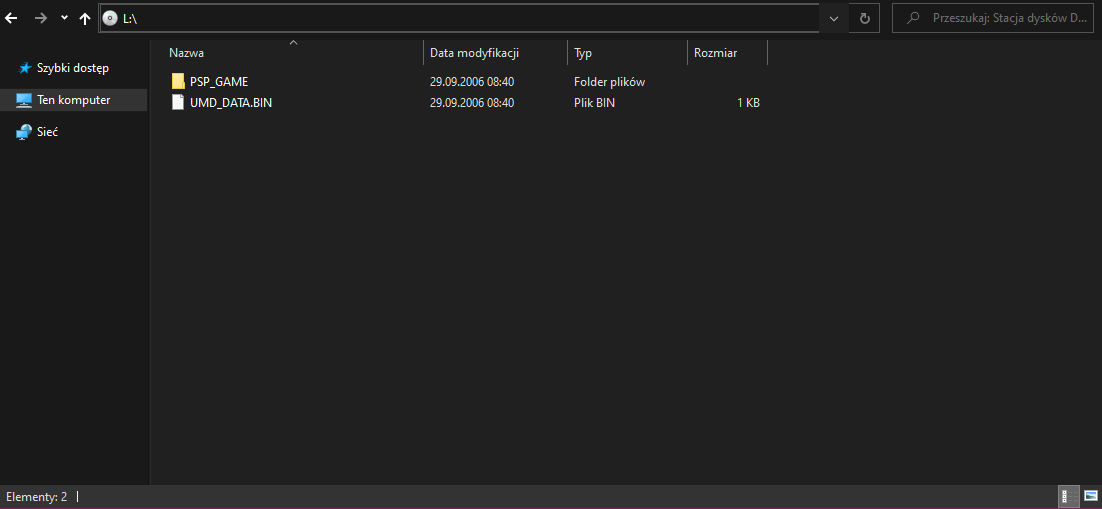Expand the address bar history dropdown
The height and width of the screenshot is (509, 1102).
[x=834, y=19]
